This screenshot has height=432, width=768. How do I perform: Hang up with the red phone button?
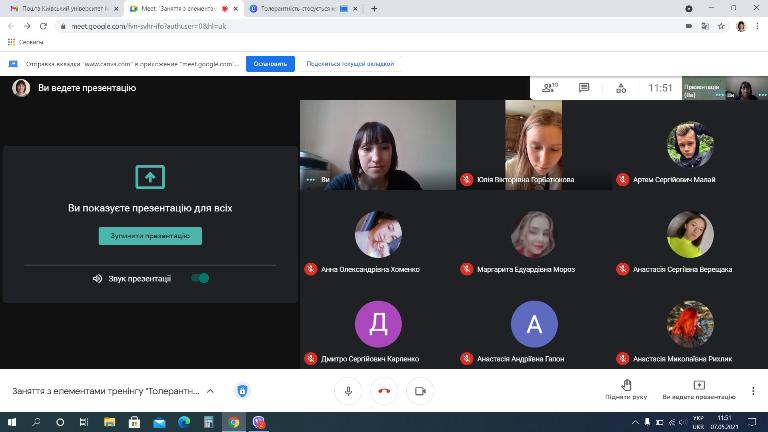pos(384,391)
